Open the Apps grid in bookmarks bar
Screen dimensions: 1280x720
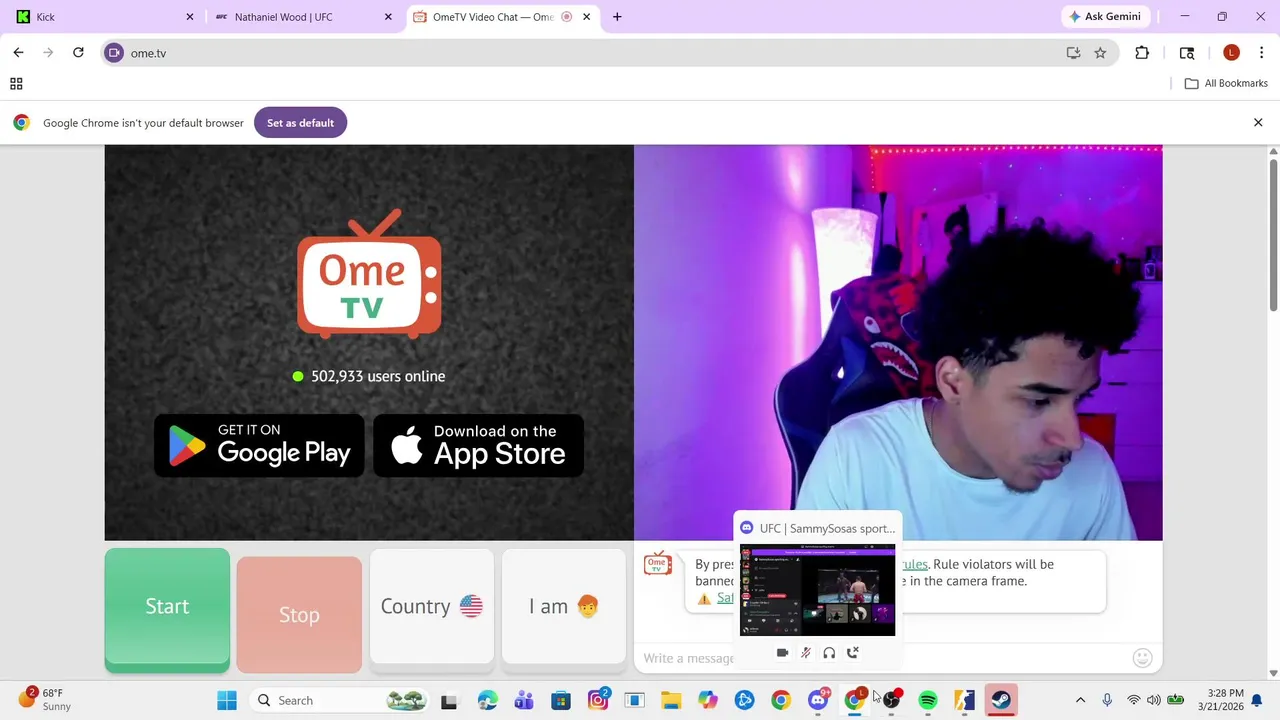16,84
